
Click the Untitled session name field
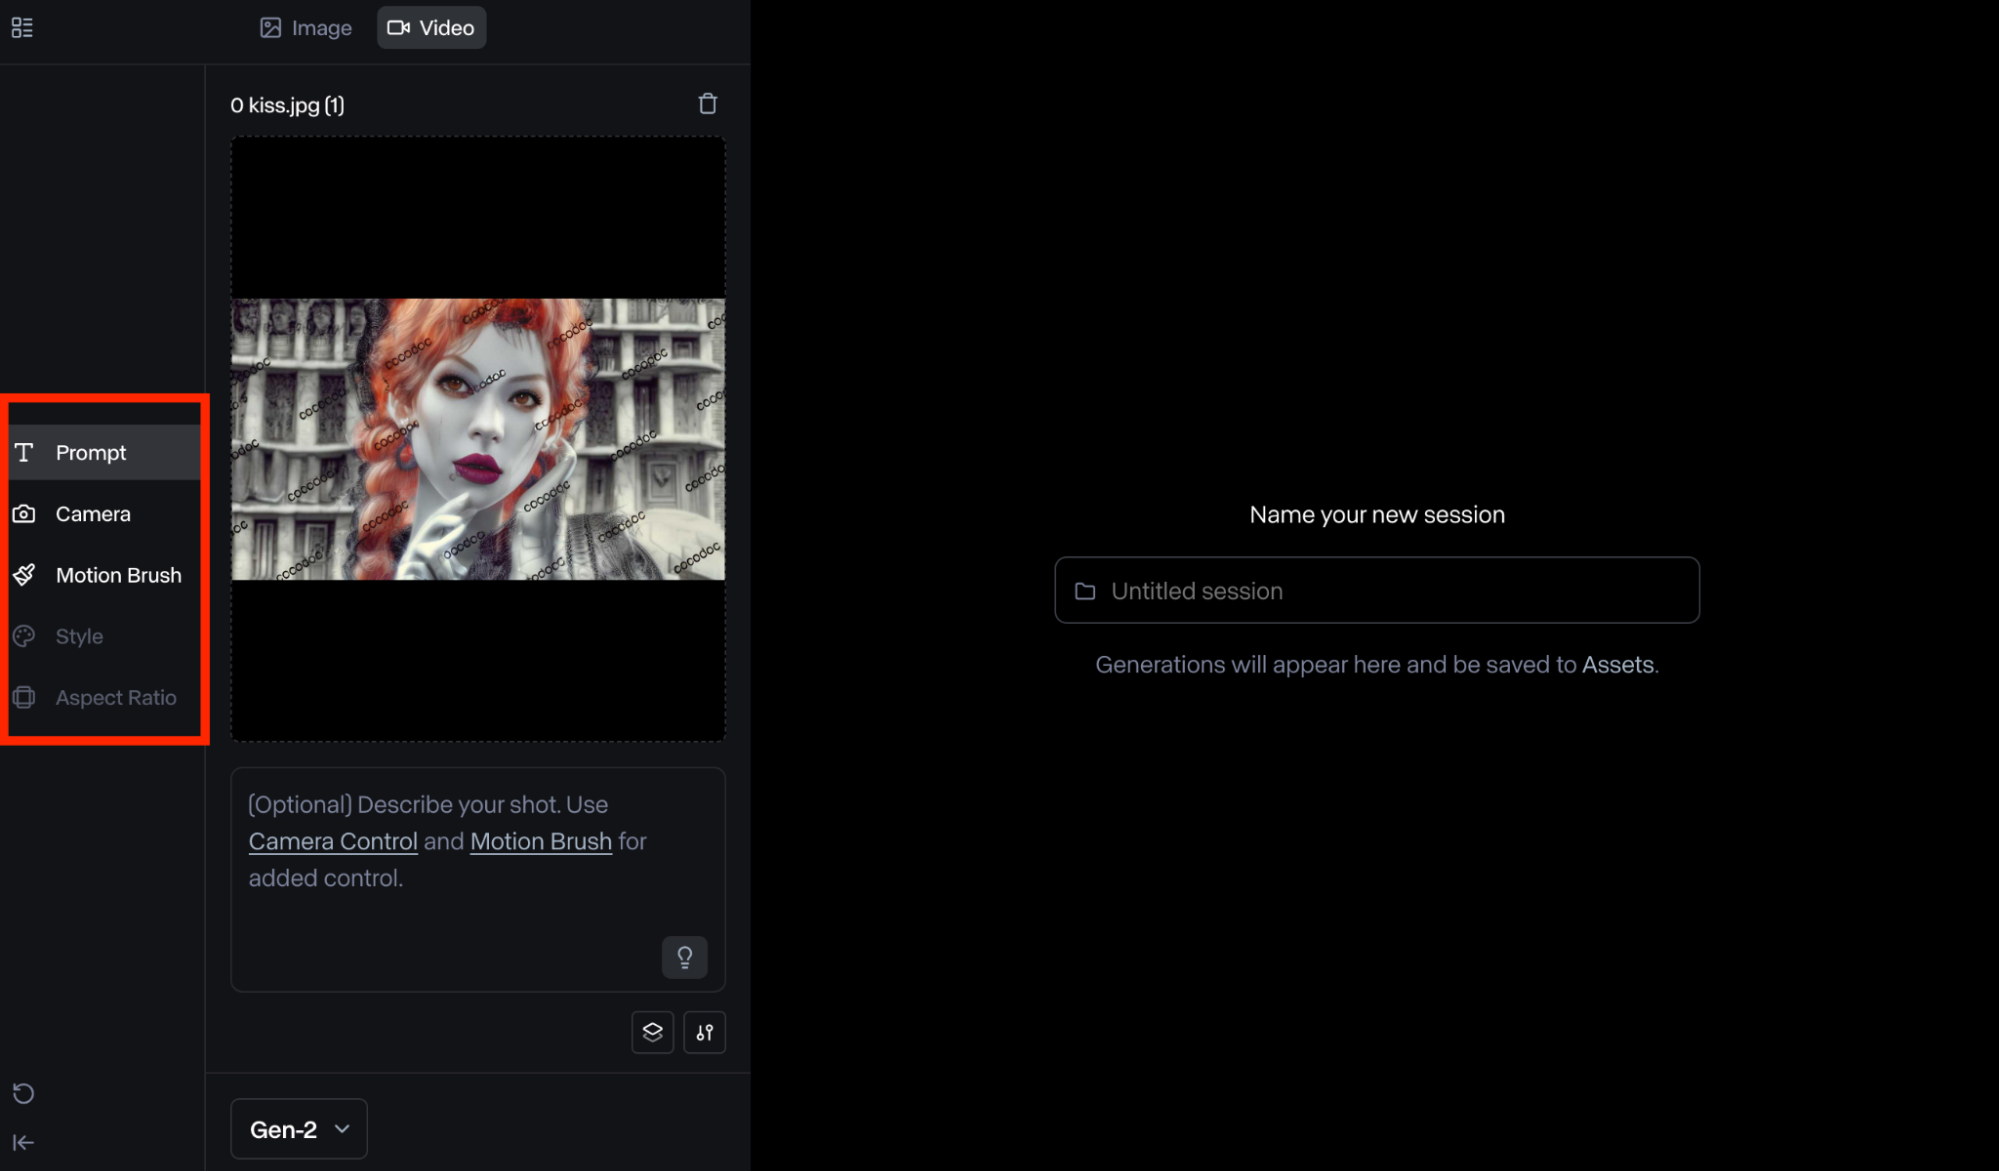tap(1377, 590)
